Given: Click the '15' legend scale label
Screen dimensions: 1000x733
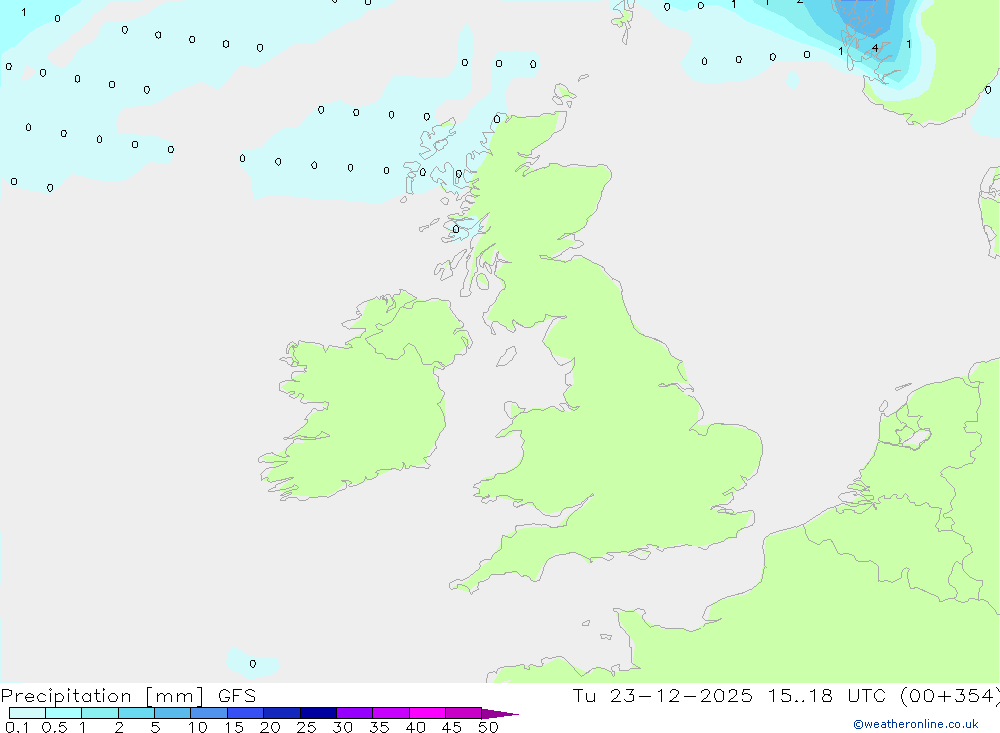Looking at the screenshot, I should [234, 727].
